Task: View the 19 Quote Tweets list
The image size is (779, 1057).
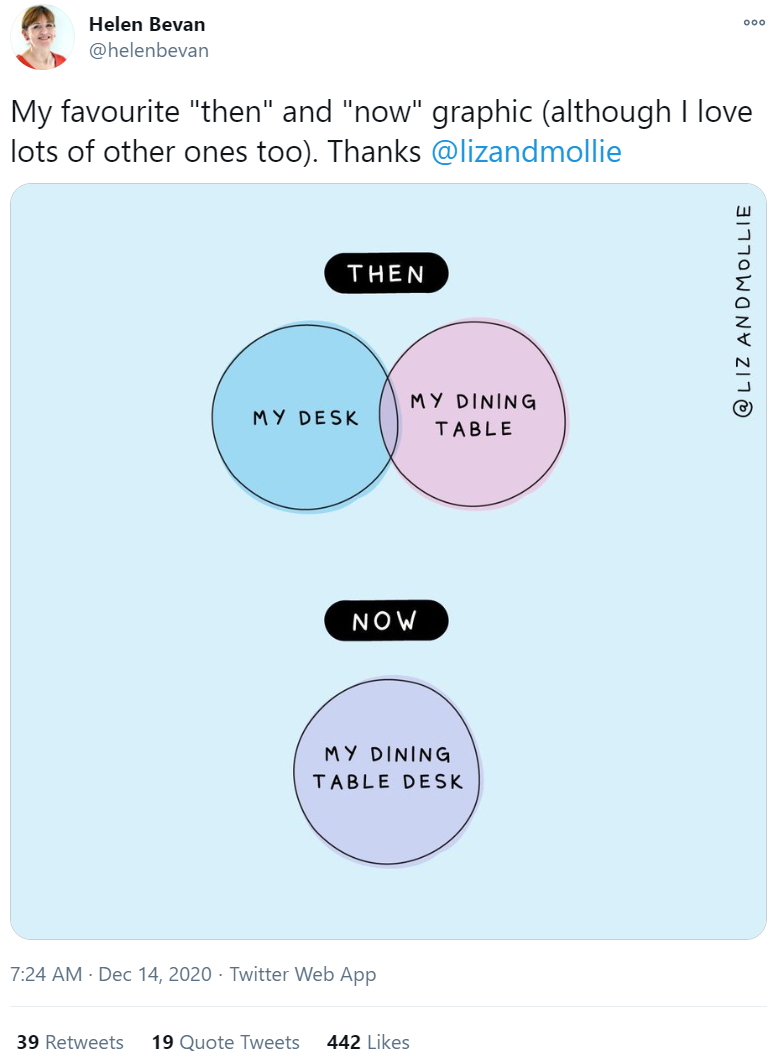Action: (x=225, y=1041)
